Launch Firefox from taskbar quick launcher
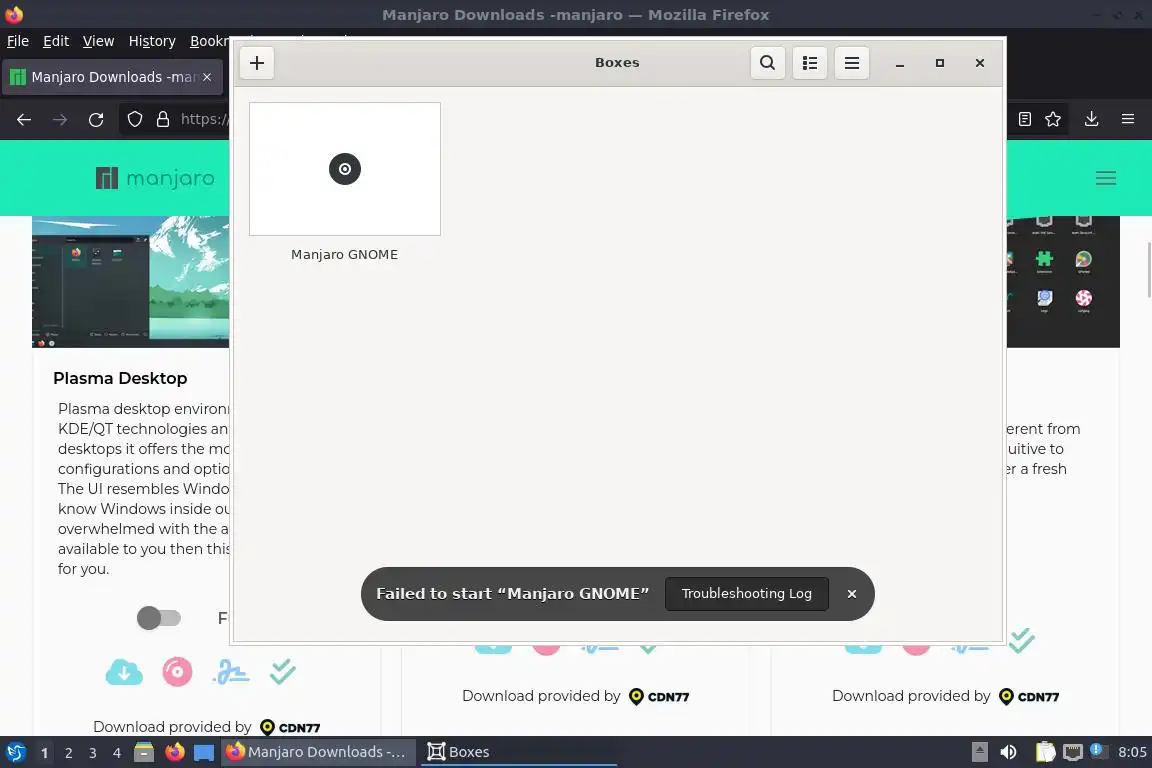 175,753
